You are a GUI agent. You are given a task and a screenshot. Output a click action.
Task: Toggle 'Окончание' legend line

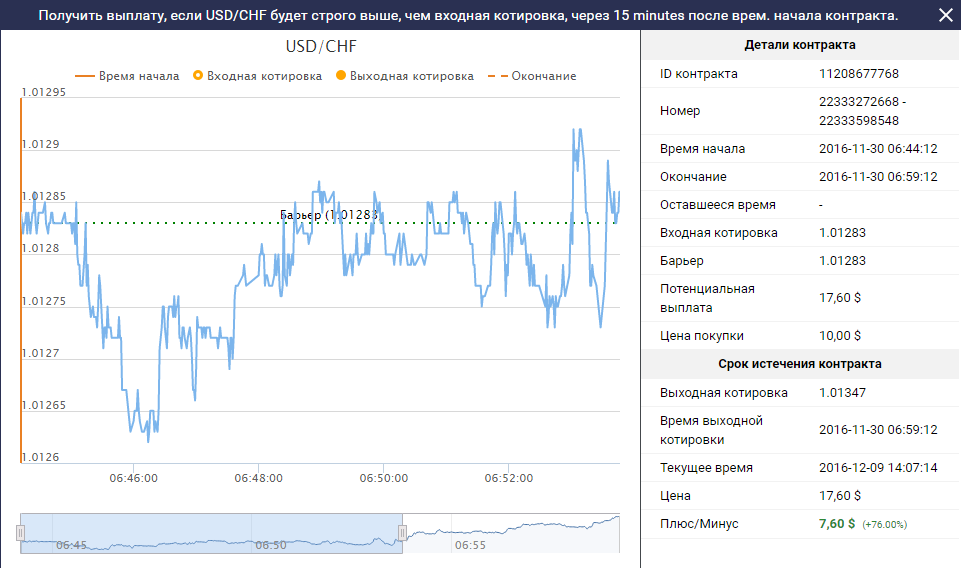click(532, 76)
